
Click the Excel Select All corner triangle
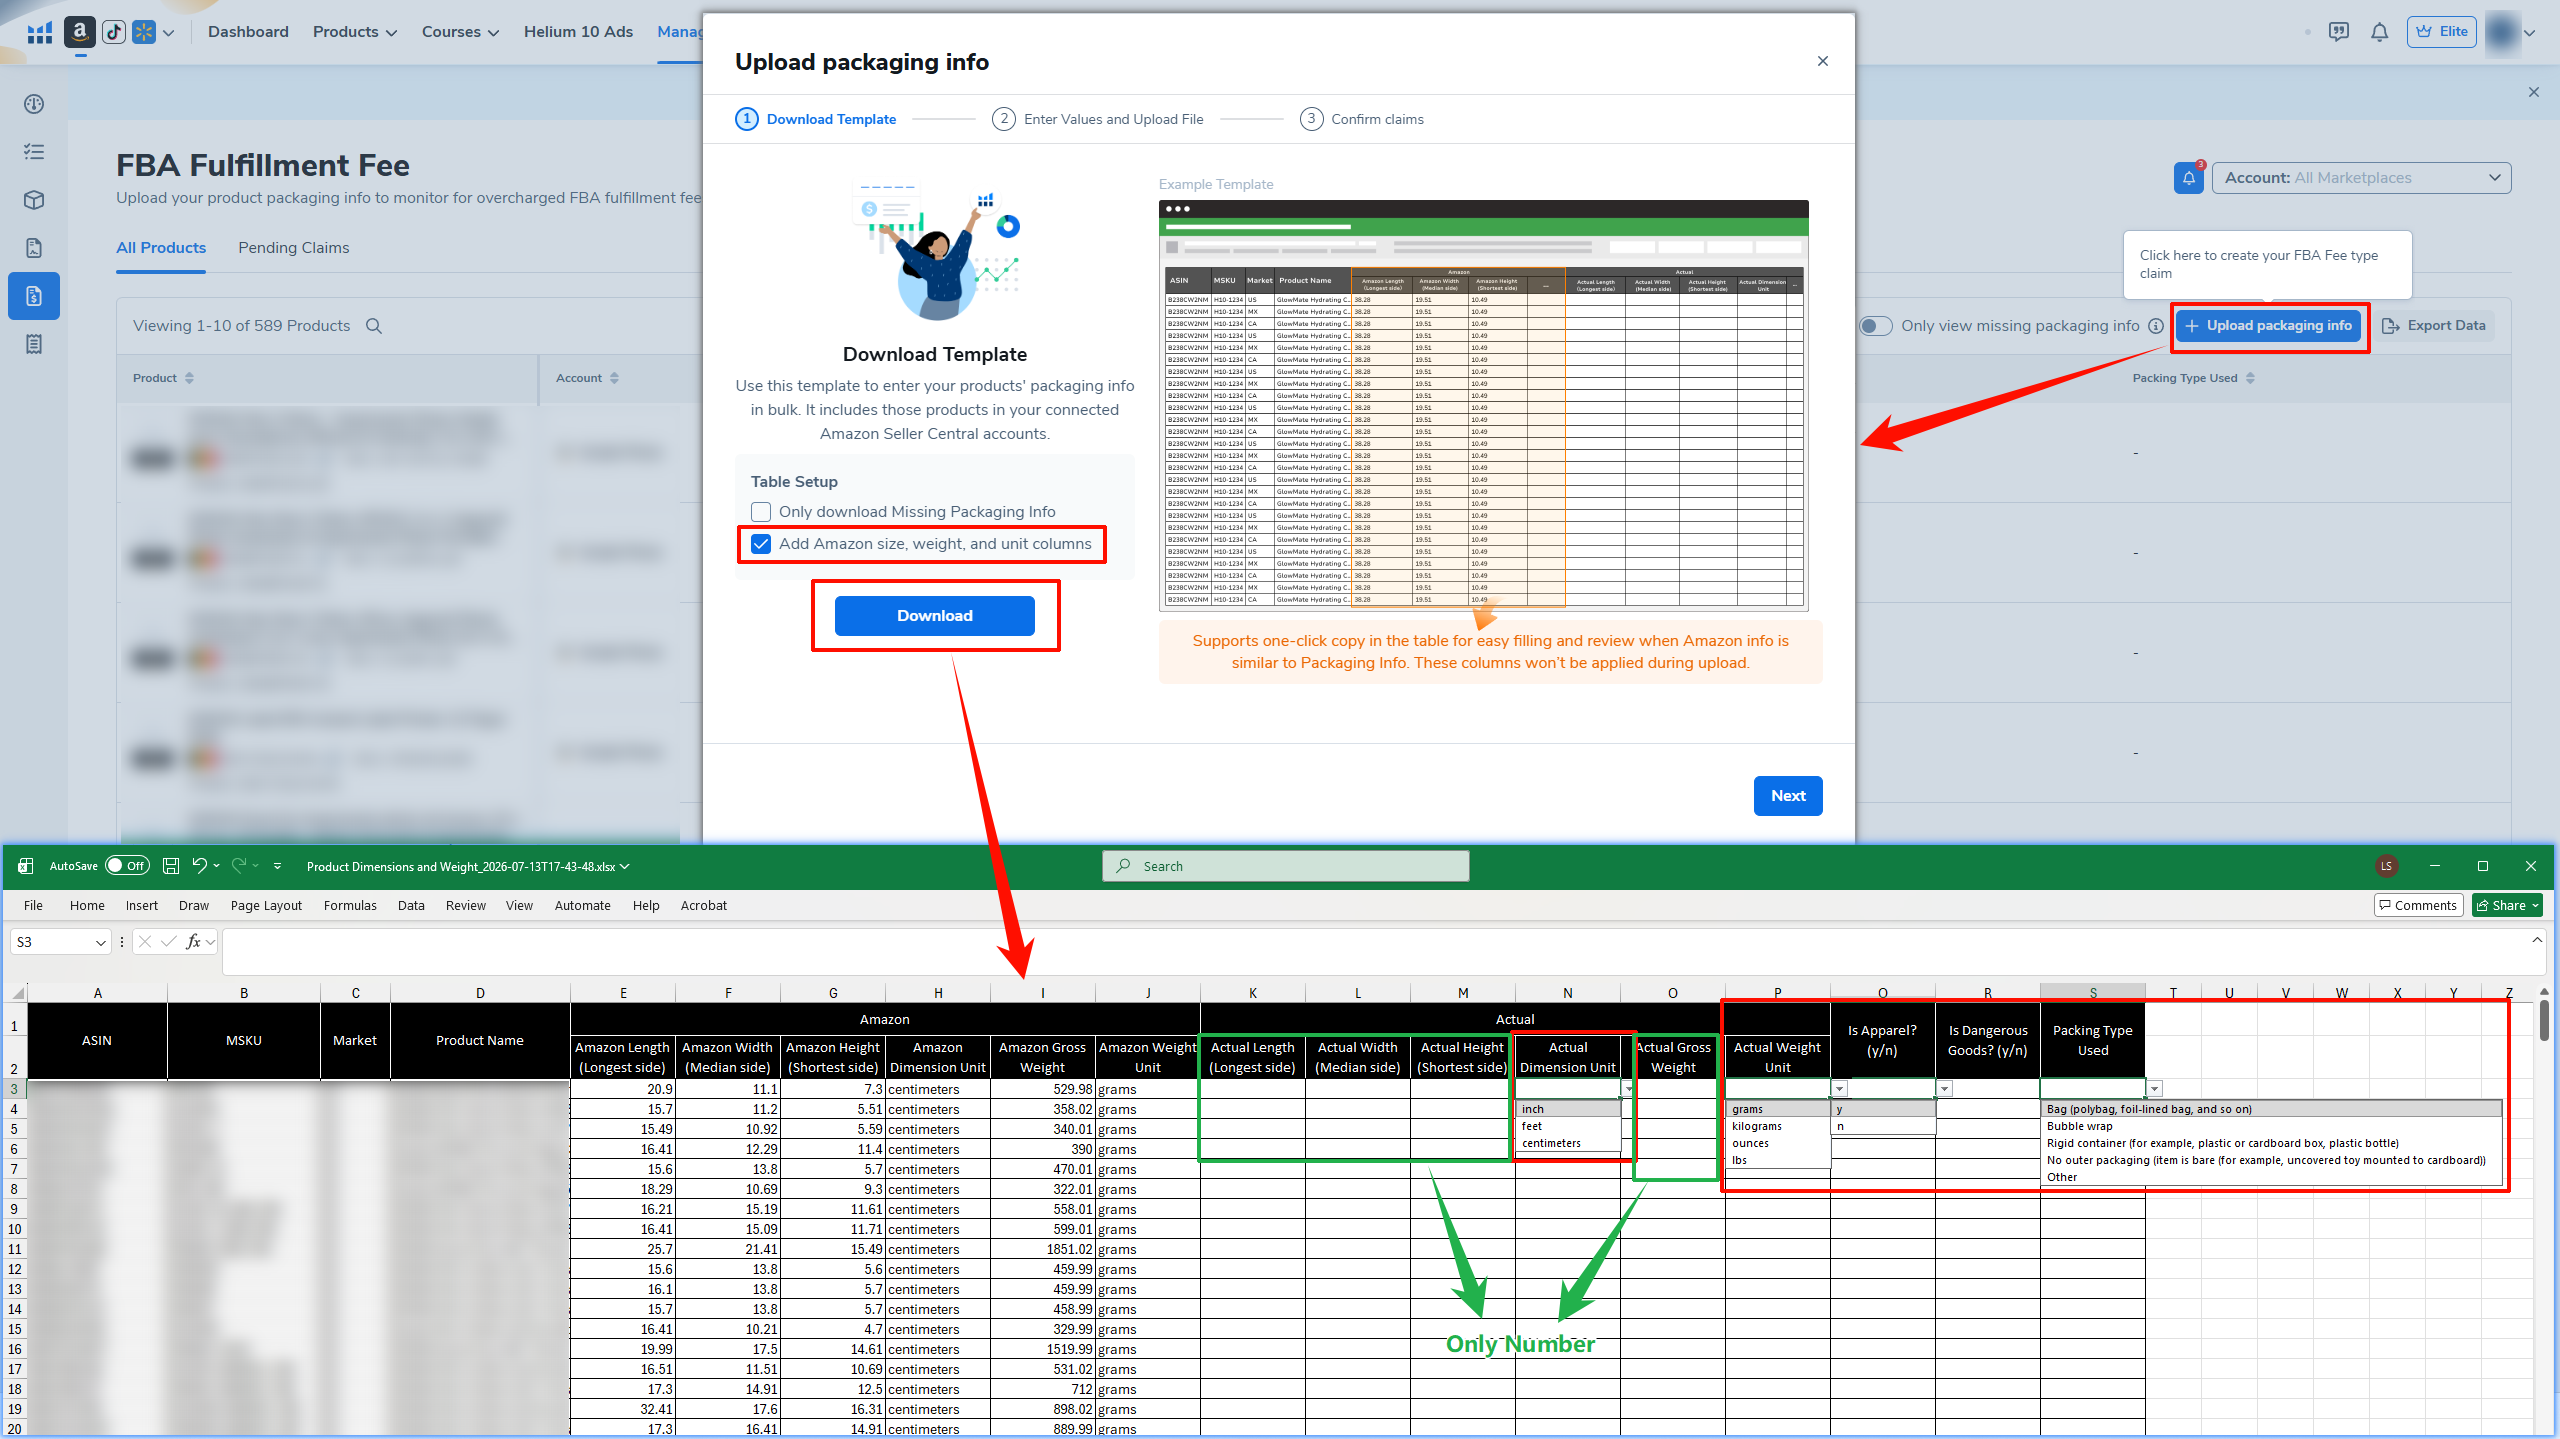tap(18, 993)
